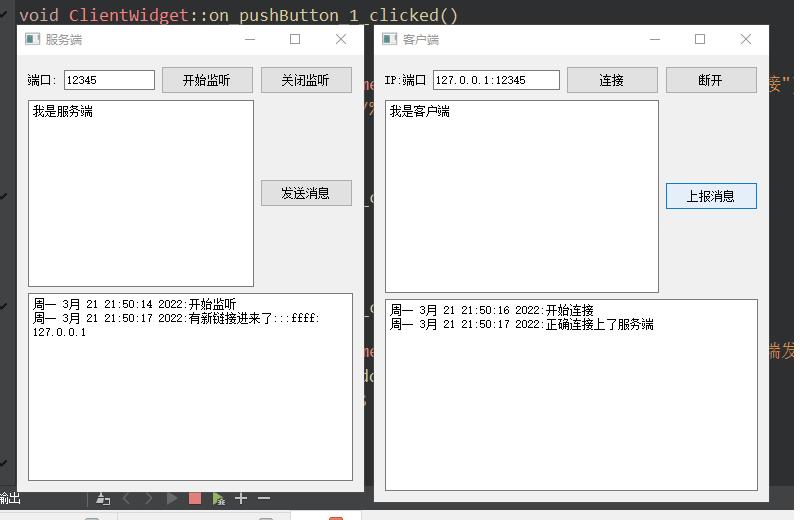Click the green run-with-debug icon
Screen dimensions: 800x520
click(x=218, y=498)
